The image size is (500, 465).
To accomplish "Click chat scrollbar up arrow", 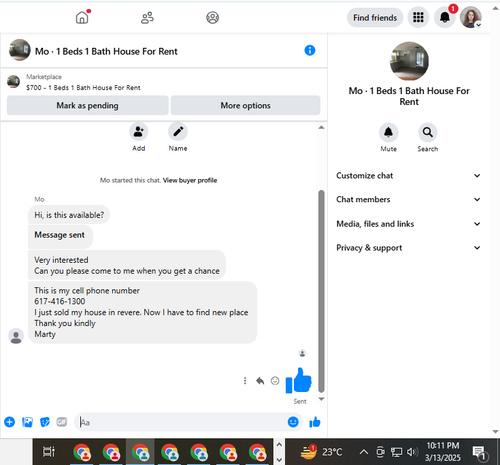I will click(x=321, y=127).
